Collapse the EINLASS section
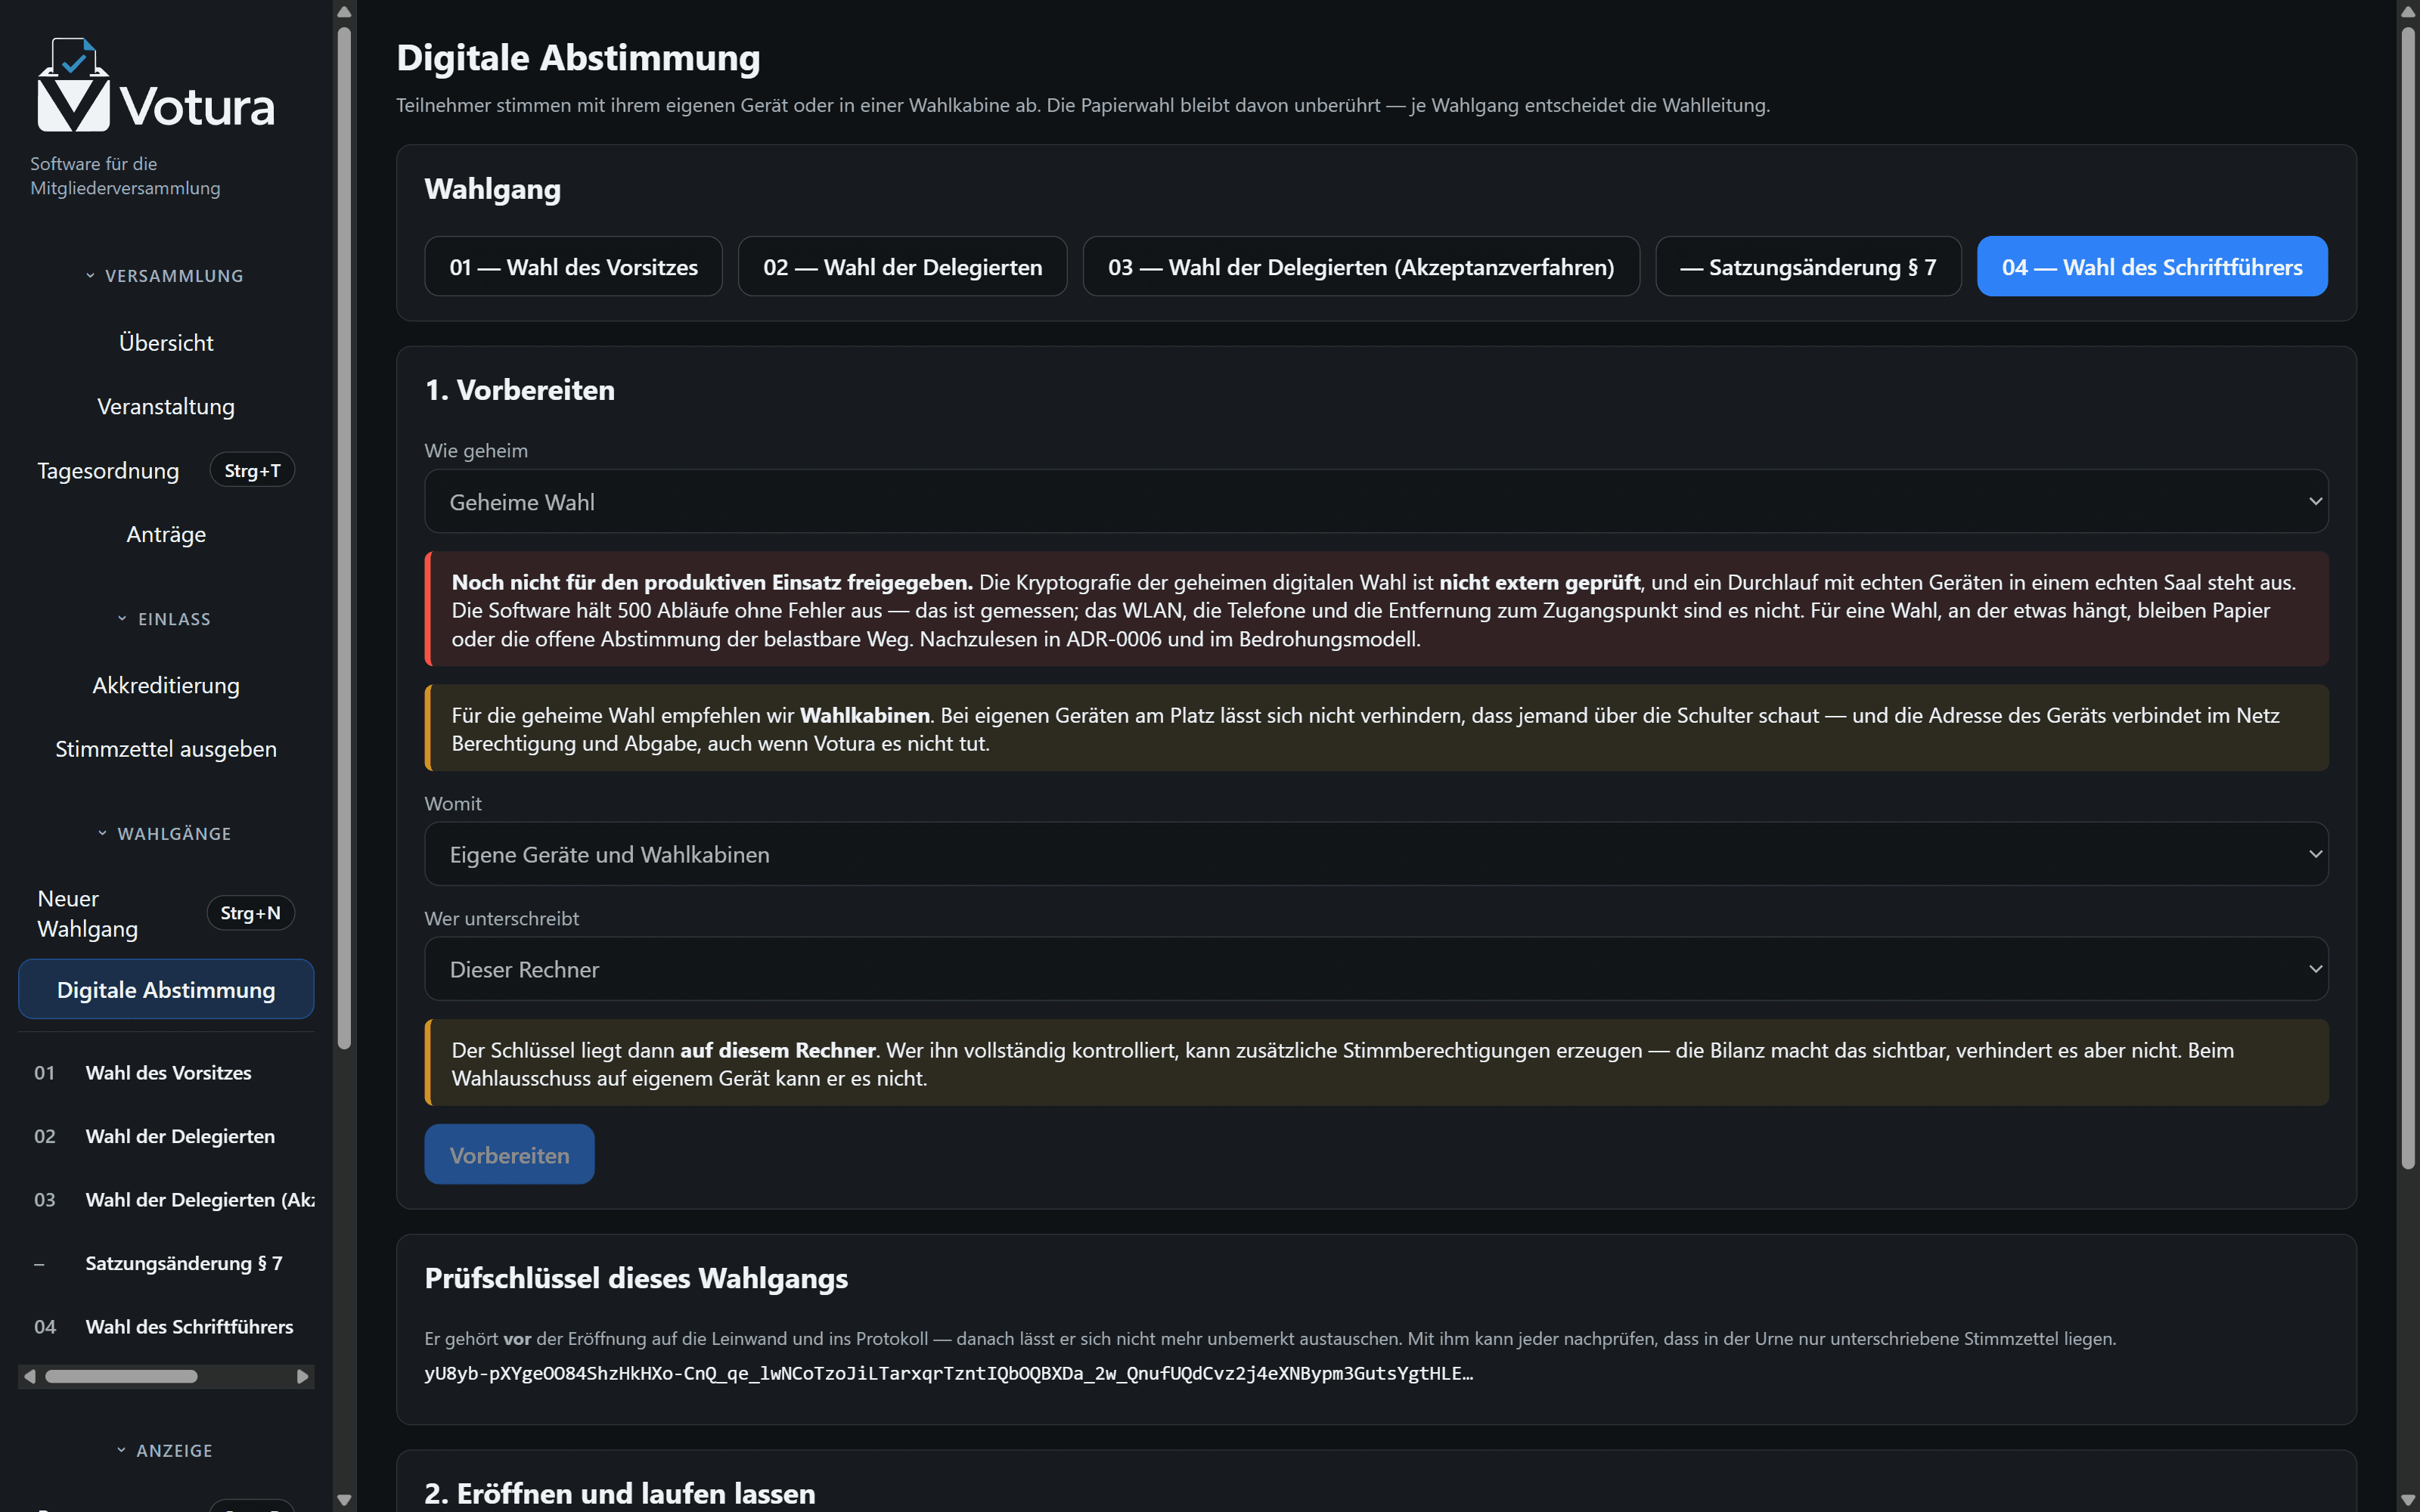 coord(166,619)
